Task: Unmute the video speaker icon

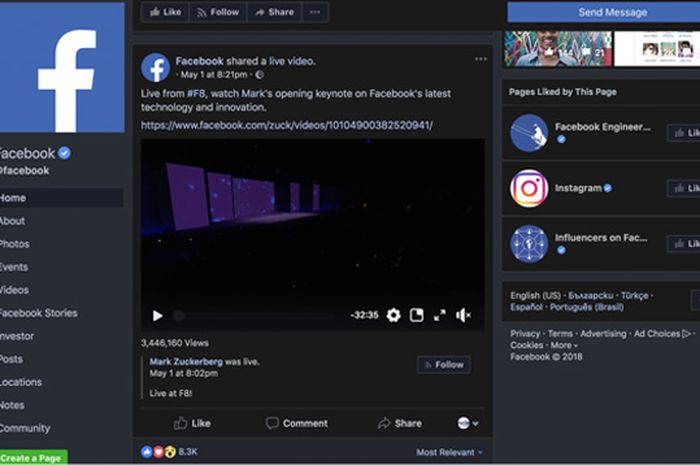Action: coord(463,316)
